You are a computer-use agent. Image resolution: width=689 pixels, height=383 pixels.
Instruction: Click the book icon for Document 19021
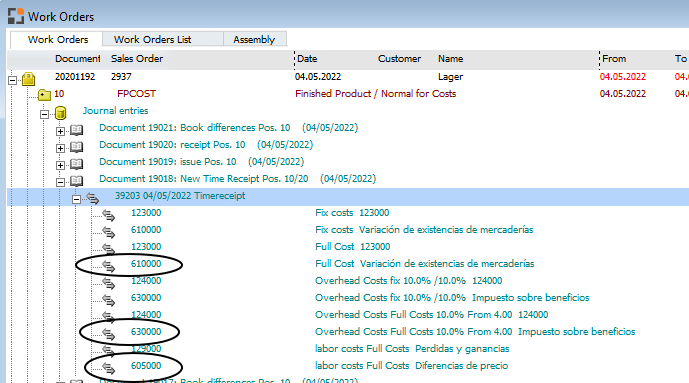[76, 130]
